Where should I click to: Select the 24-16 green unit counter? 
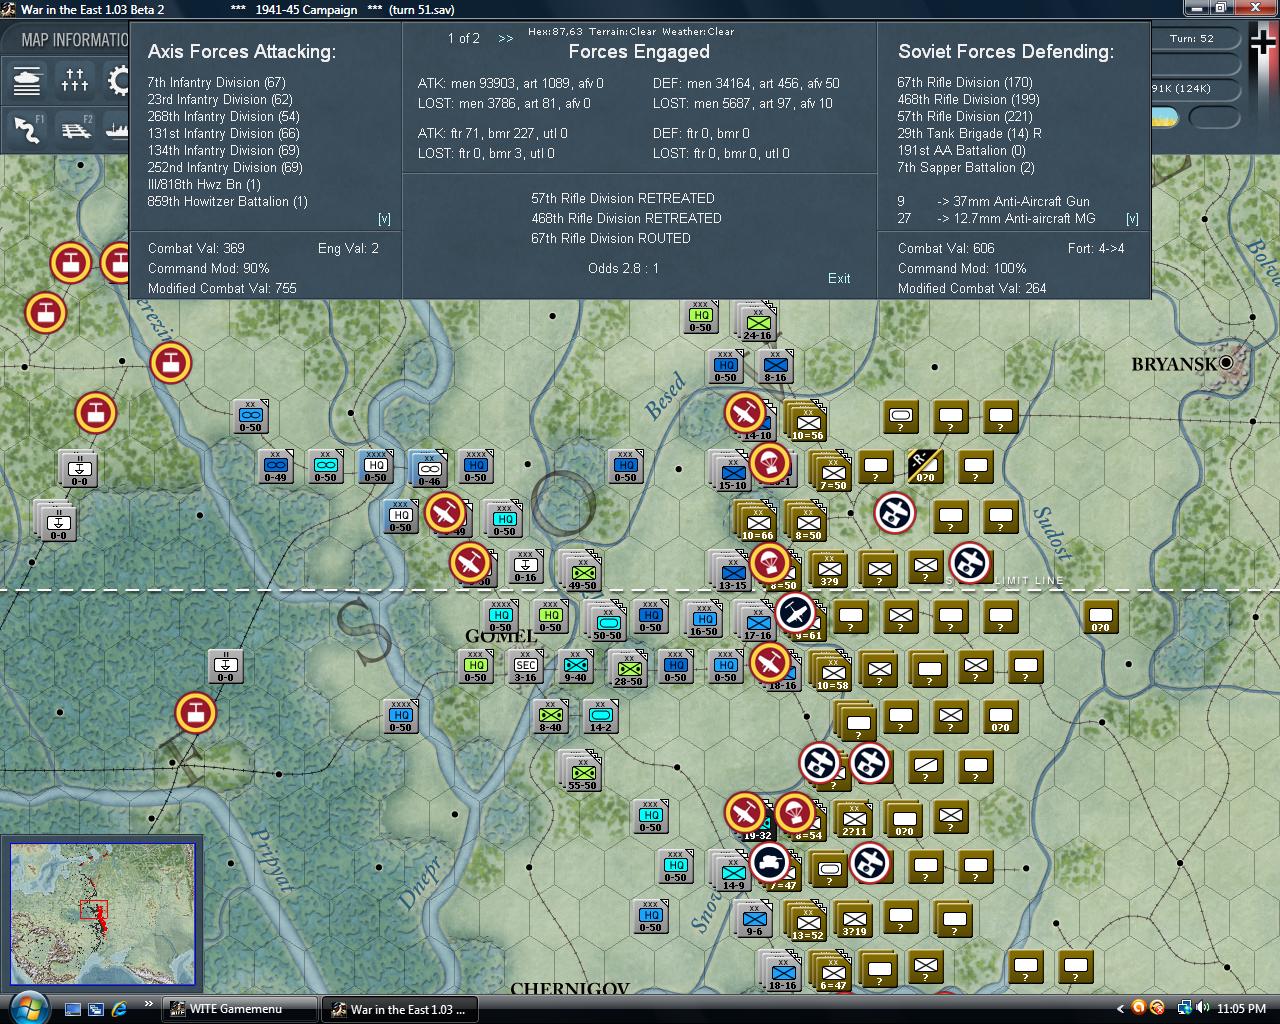point(757,320)
